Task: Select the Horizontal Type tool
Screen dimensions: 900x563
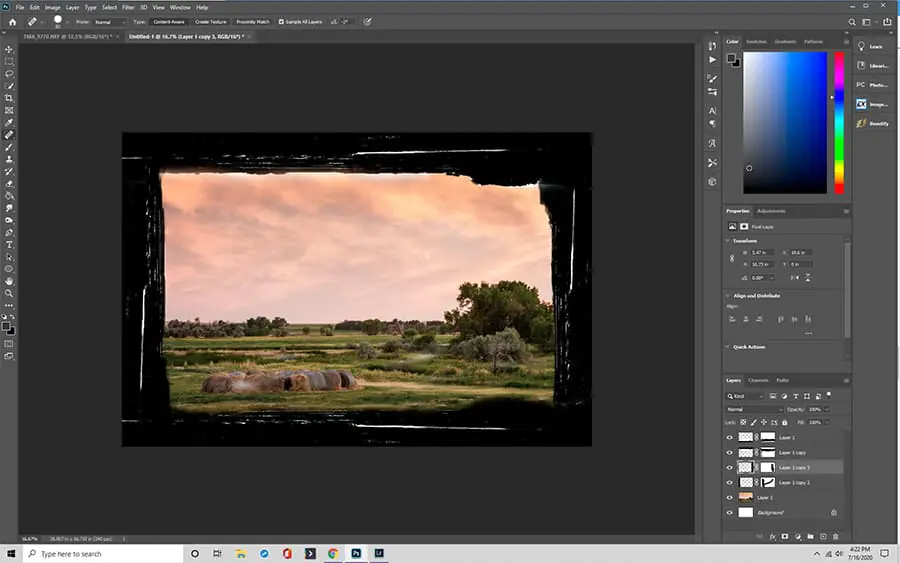Action: [9, 244]
